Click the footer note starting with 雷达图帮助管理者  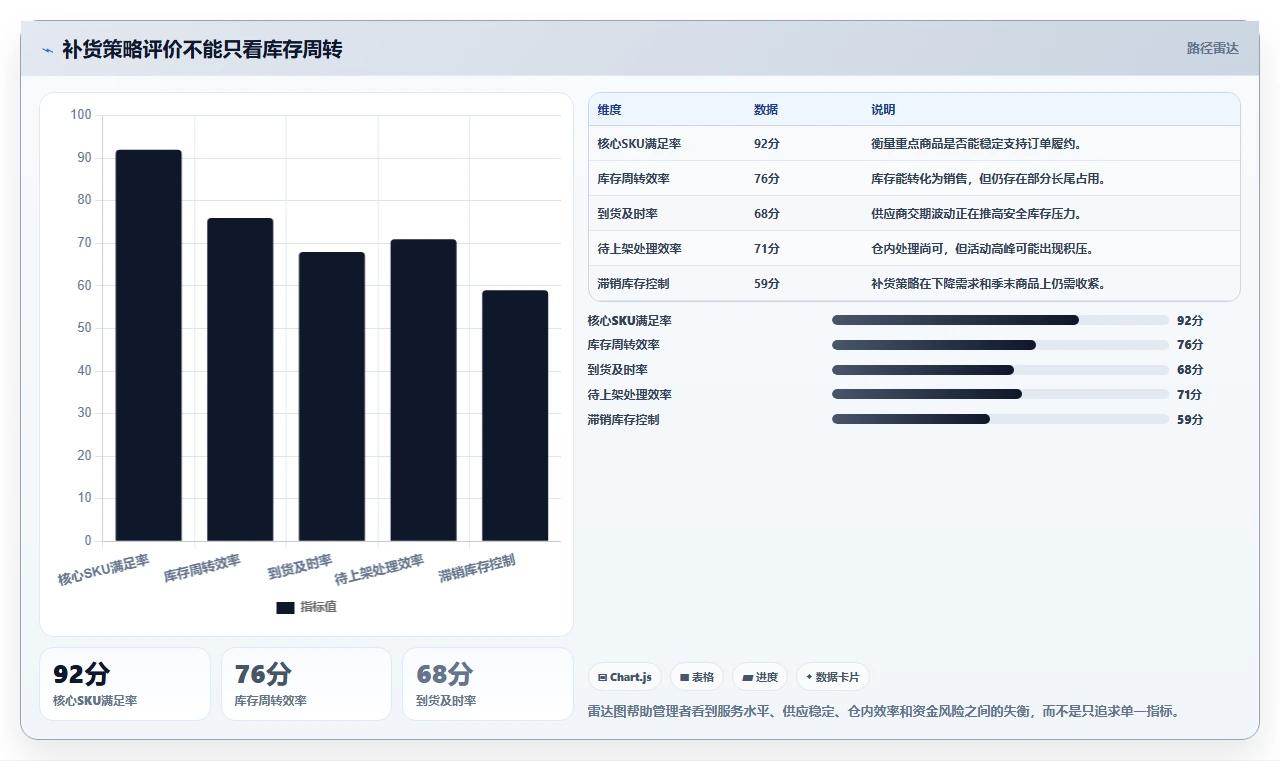click(x=885, y=712)
